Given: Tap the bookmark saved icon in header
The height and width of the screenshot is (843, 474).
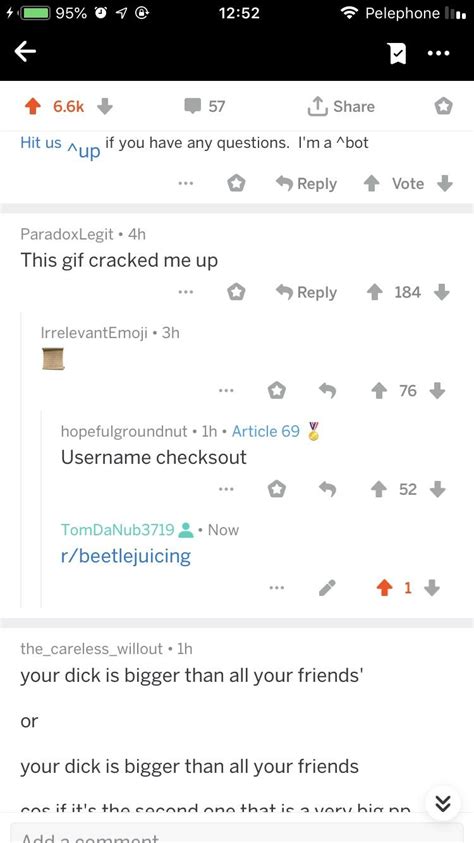Looking at the screenshot, I should [x=396, y=53].
